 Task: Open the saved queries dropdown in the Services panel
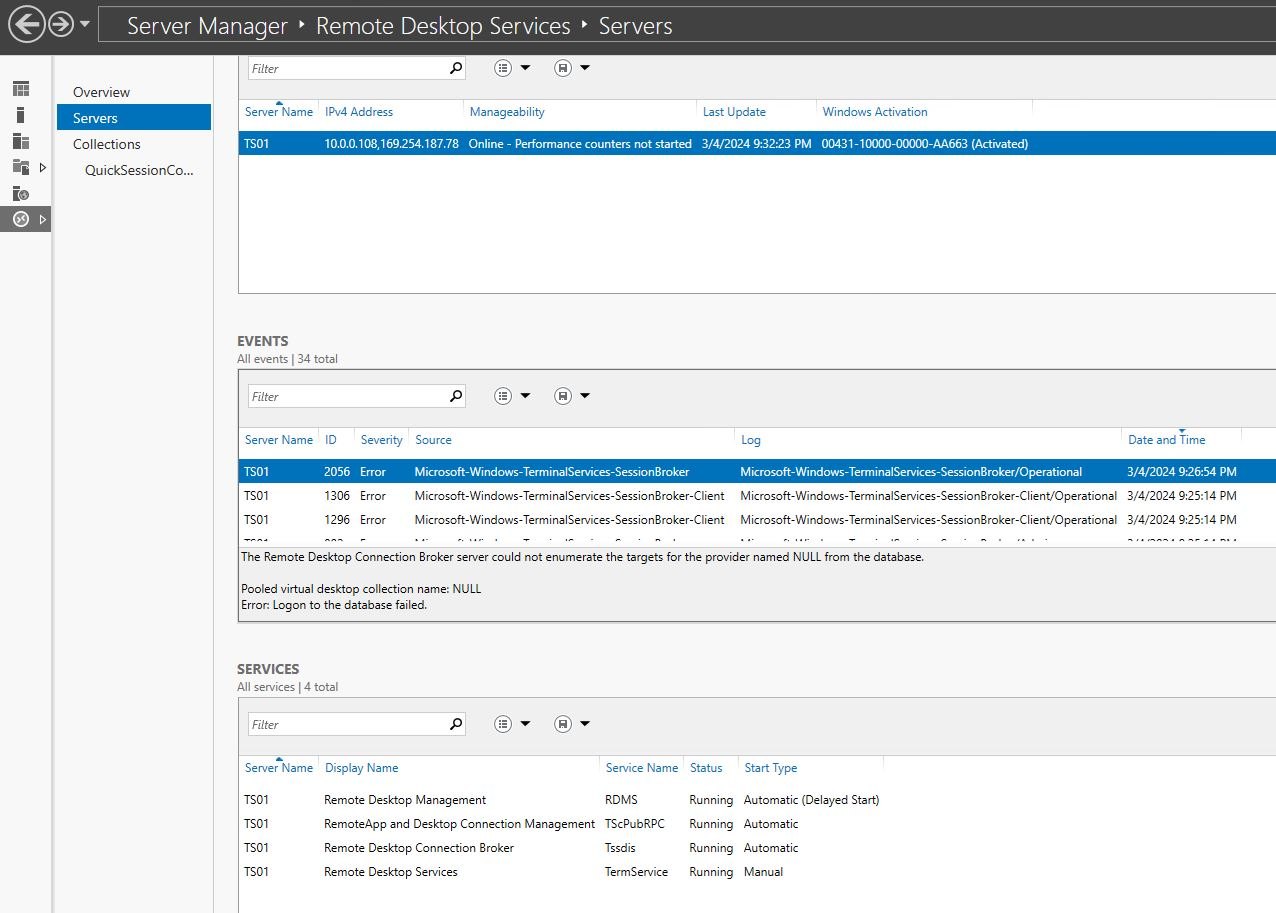pos(585,723)
